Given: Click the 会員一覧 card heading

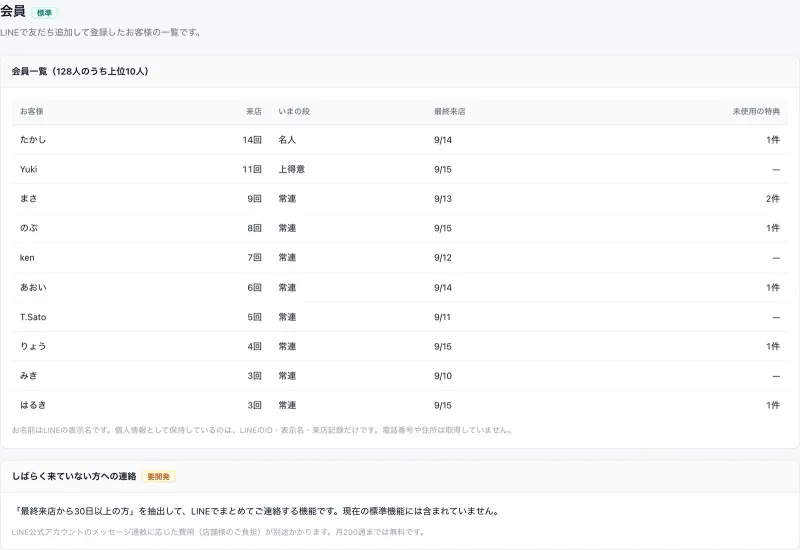Looking at the screenshot, I should [80, 71].
